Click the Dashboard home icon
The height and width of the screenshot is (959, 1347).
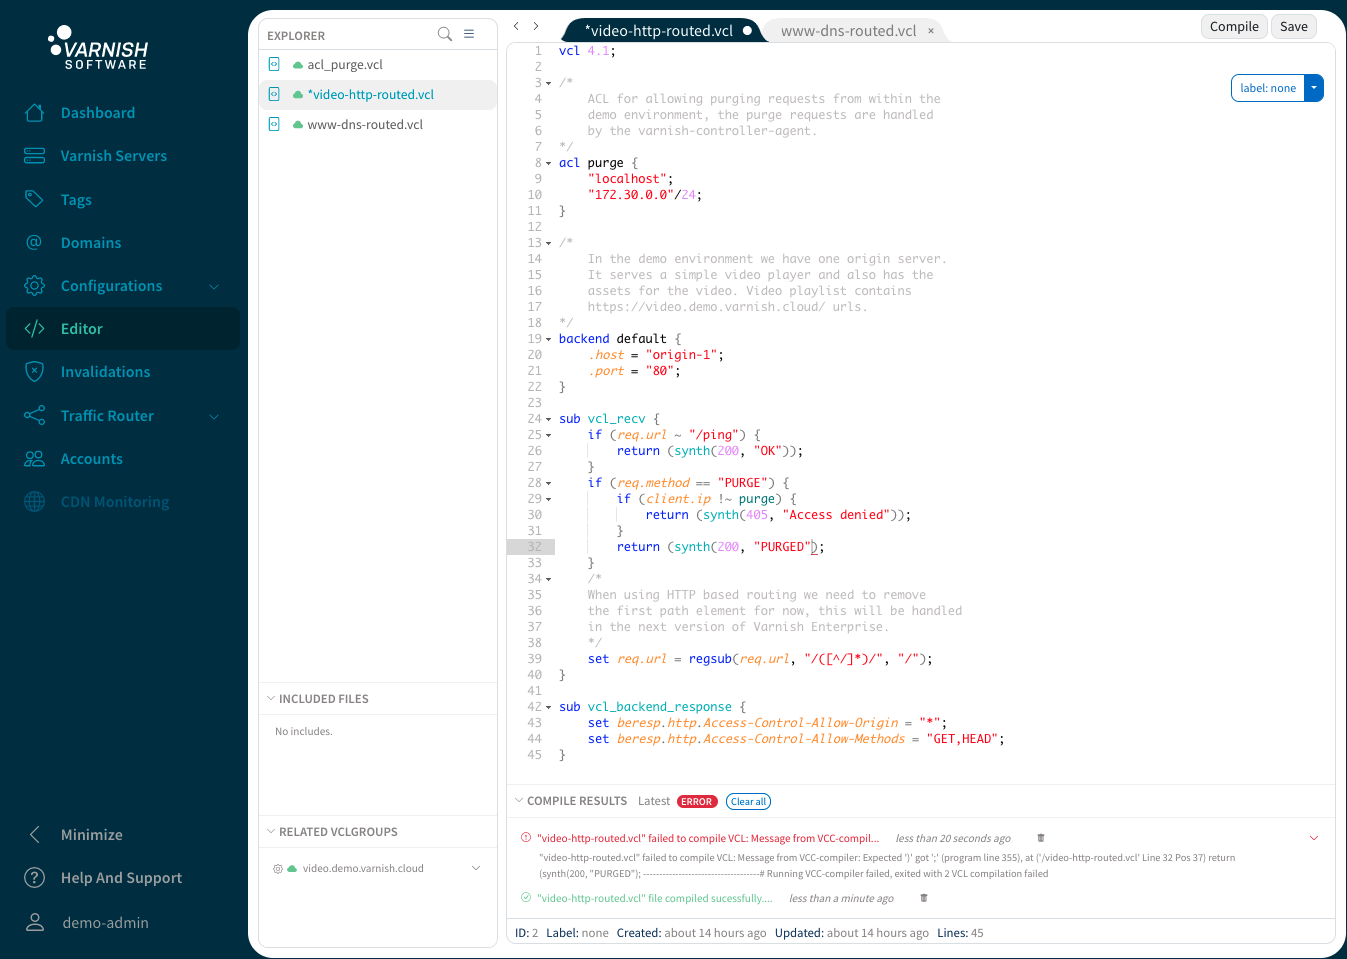(35, 113)
